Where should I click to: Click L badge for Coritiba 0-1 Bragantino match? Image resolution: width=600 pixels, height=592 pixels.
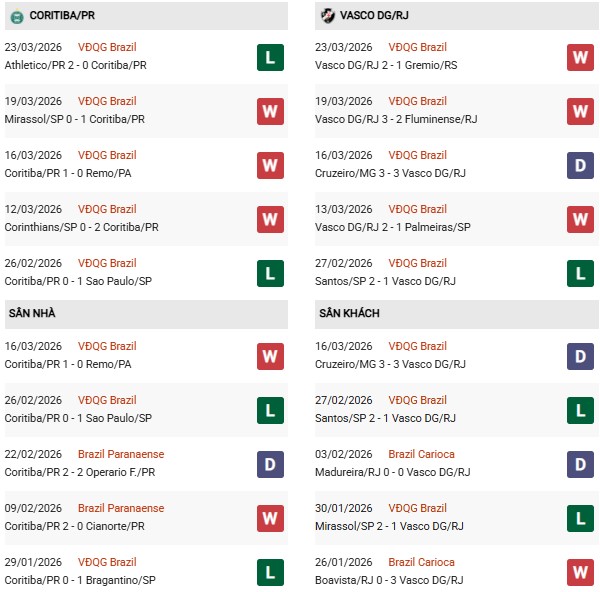269,572
